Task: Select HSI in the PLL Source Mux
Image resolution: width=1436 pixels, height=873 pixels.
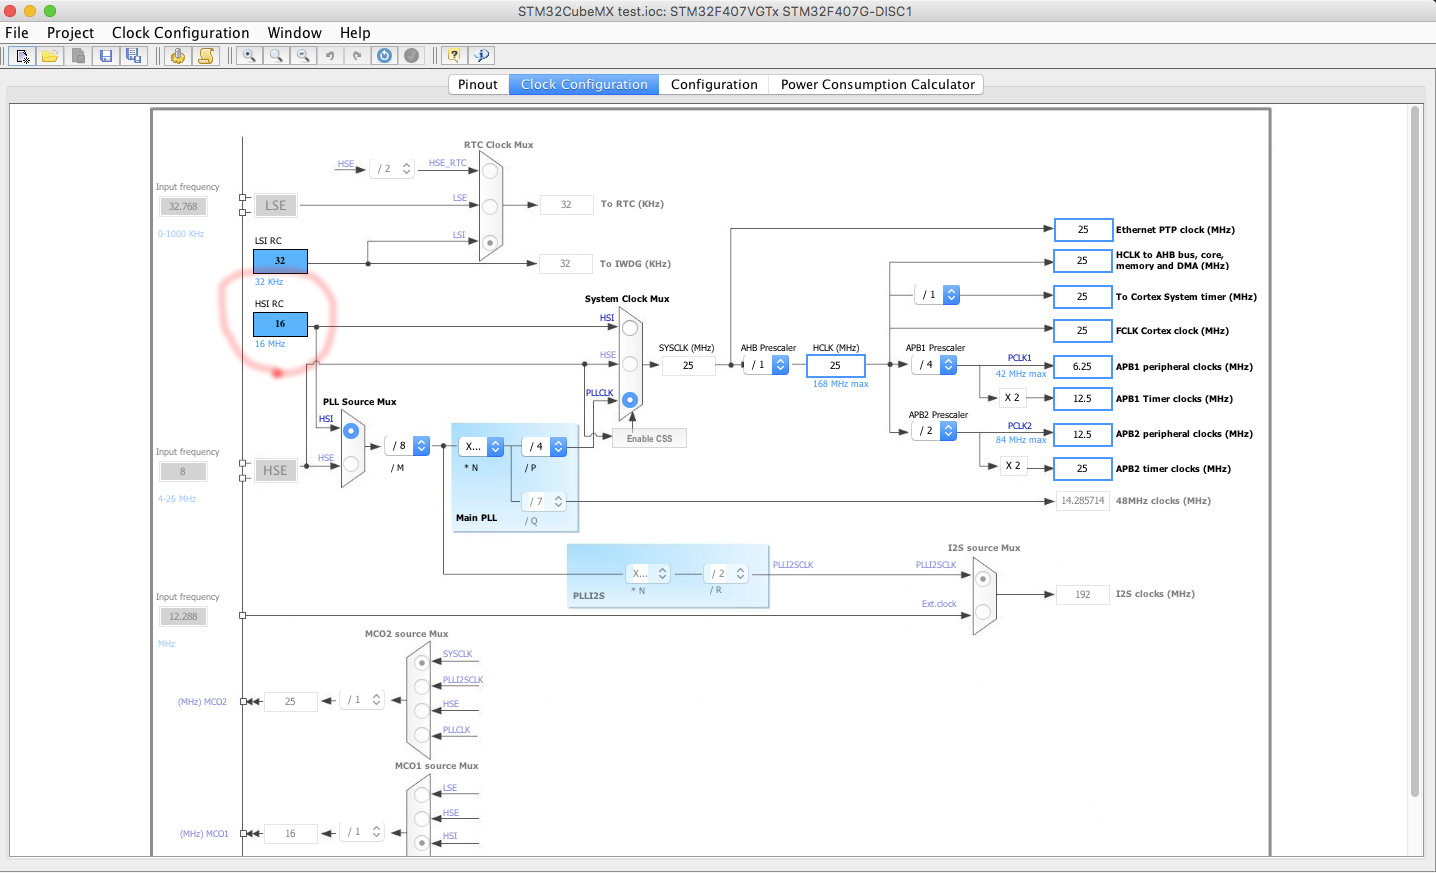Action: tap(351, 431)
